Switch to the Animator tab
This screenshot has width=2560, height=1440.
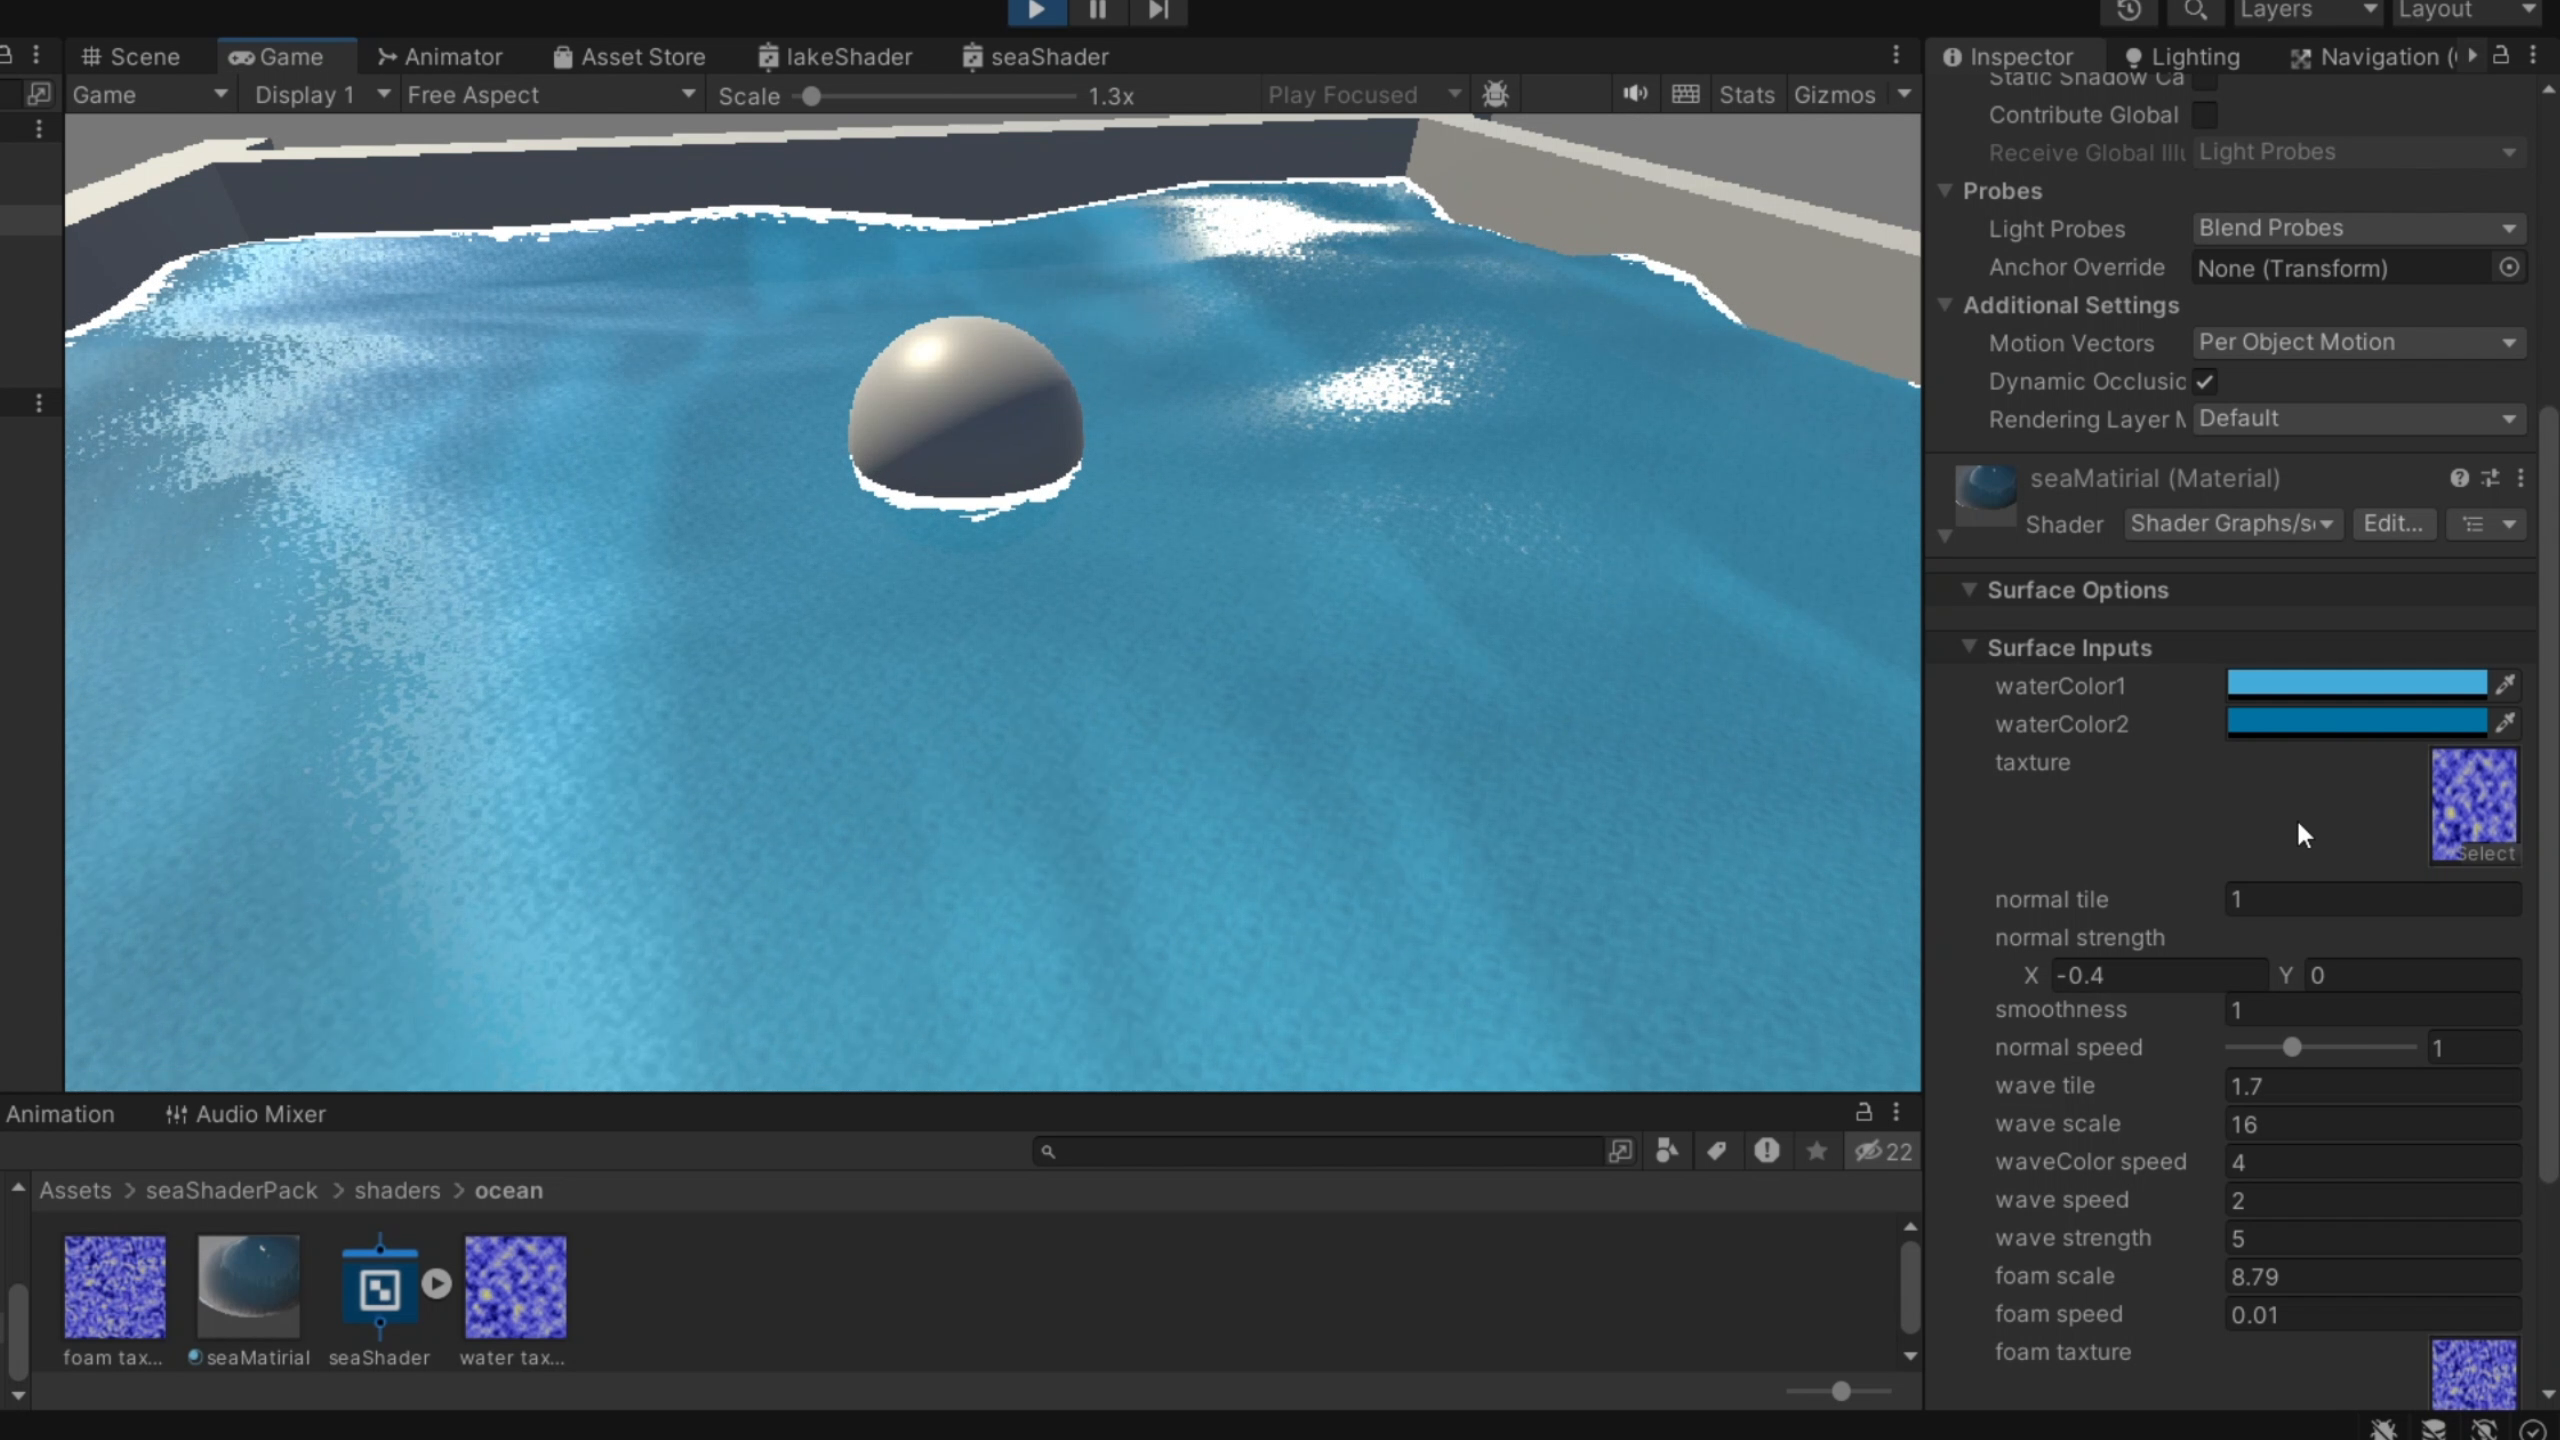pos(440,57)
